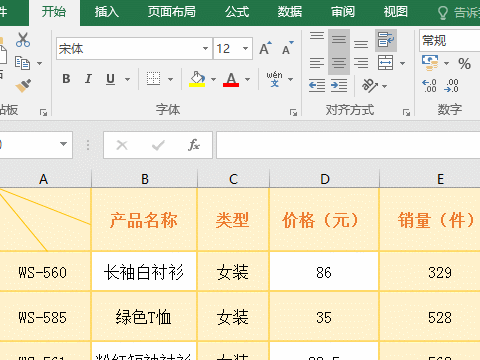The height and width of the screenshot is (360, 480).
Task: Select column D header
Action: (x=324, y=179)
